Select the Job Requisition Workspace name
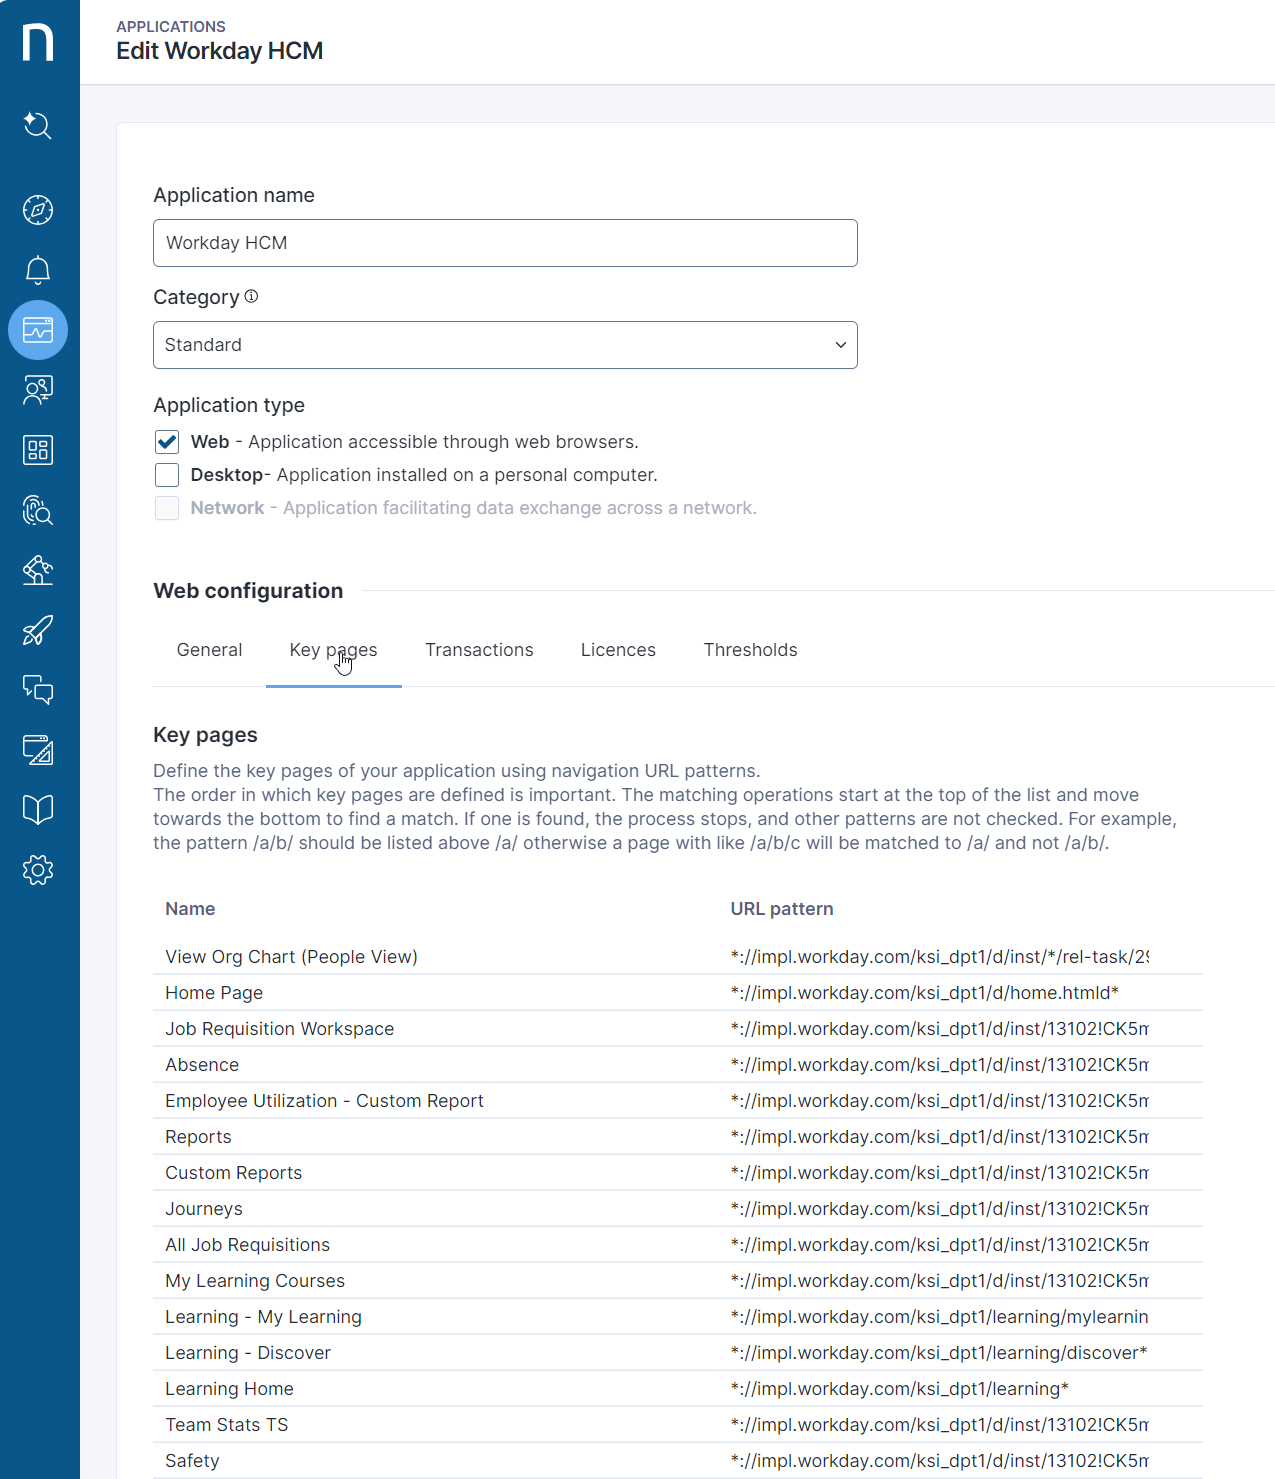The width and height of the screenshot is (1275, 1479). click(x=279, y=1029)
